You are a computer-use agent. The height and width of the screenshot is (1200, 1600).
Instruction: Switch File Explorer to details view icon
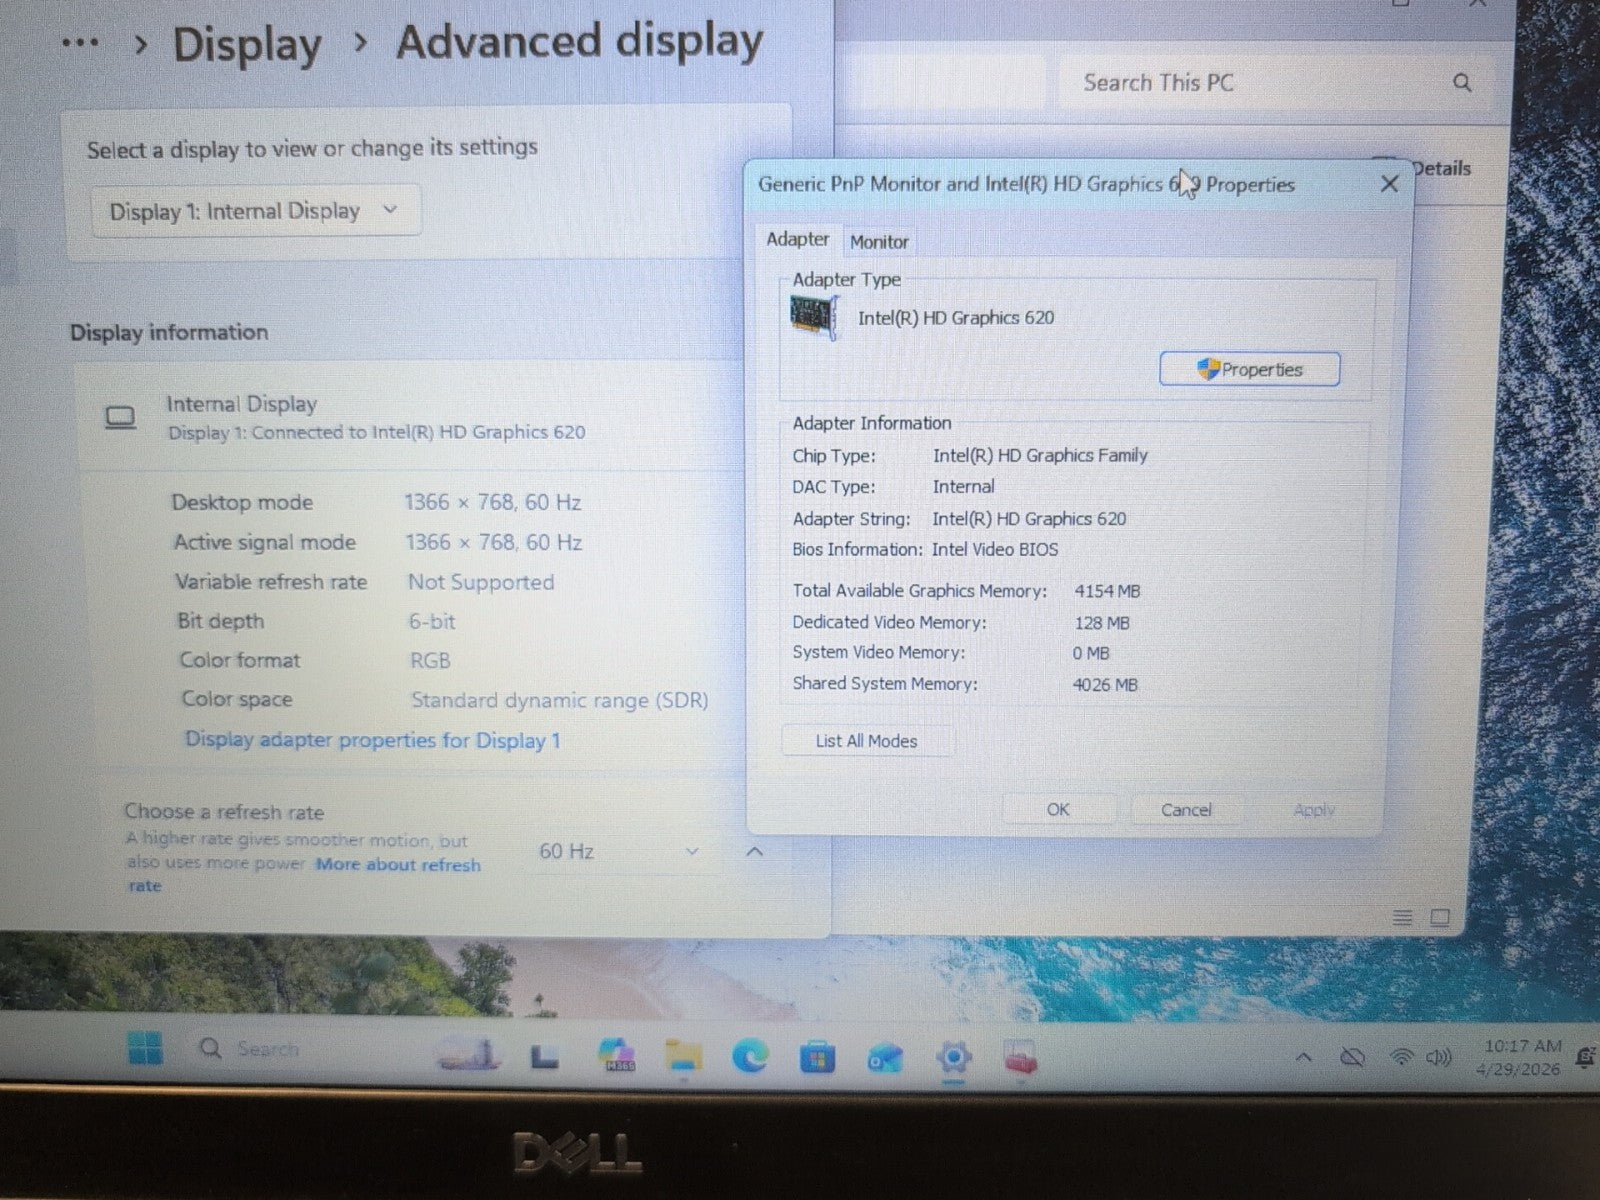[x=1403, y=917]
